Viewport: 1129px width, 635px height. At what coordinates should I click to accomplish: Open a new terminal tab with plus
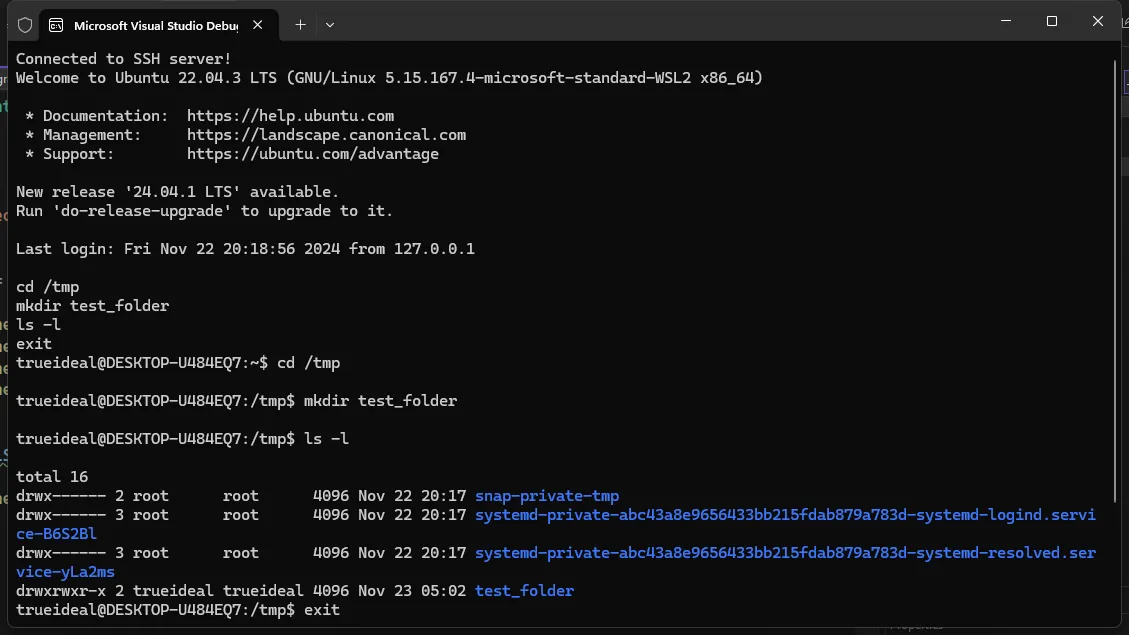pos(300,25)
